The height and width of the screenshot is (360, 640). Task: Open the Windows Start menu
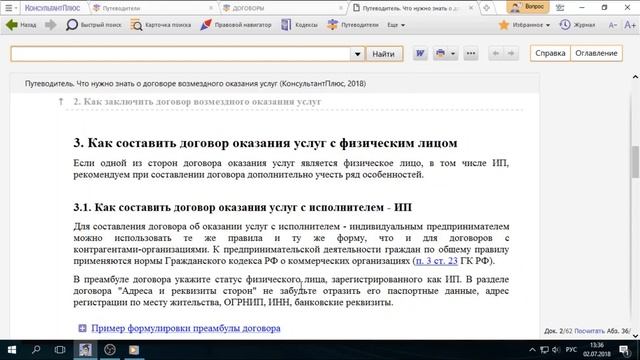pyautogui.click(x=11, y=350)
